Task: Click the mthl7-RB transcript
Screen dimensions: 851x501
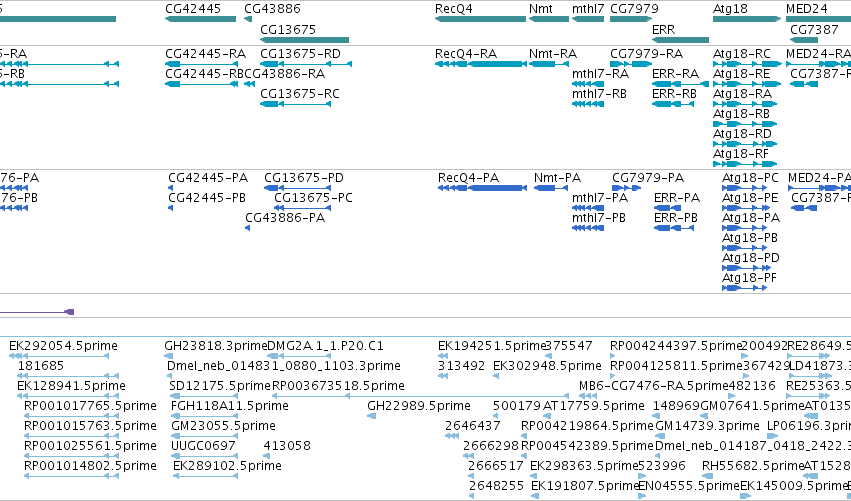Action: [x=588, y=104]
